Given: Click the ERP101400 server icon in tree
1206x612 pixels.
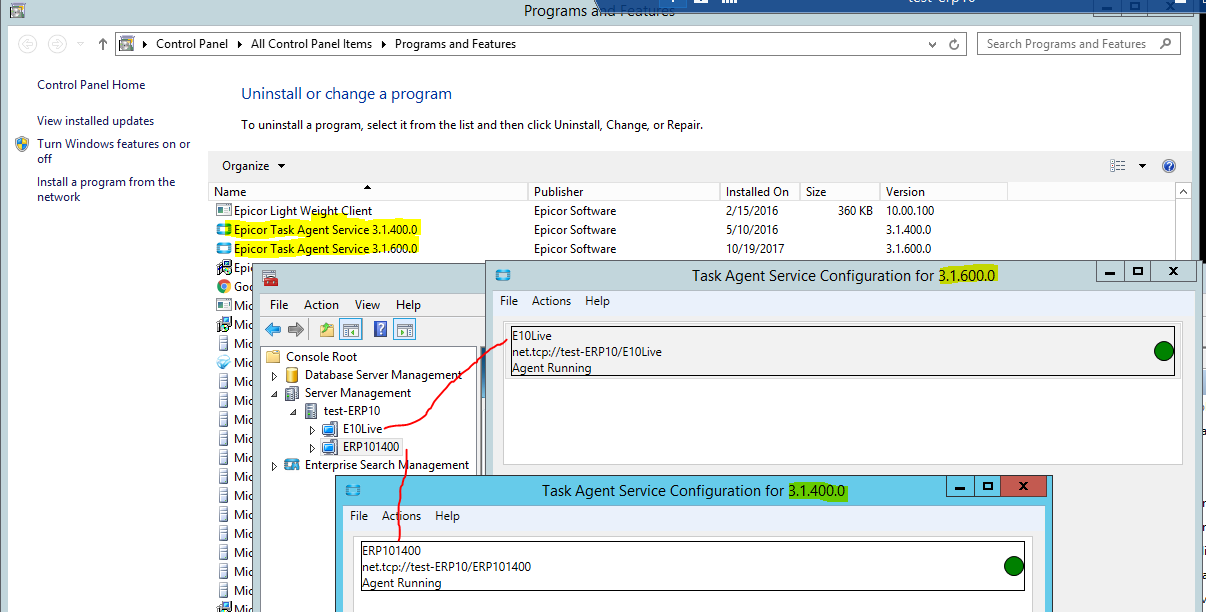Looking at the screenshot, I should [x=331, y=447].
